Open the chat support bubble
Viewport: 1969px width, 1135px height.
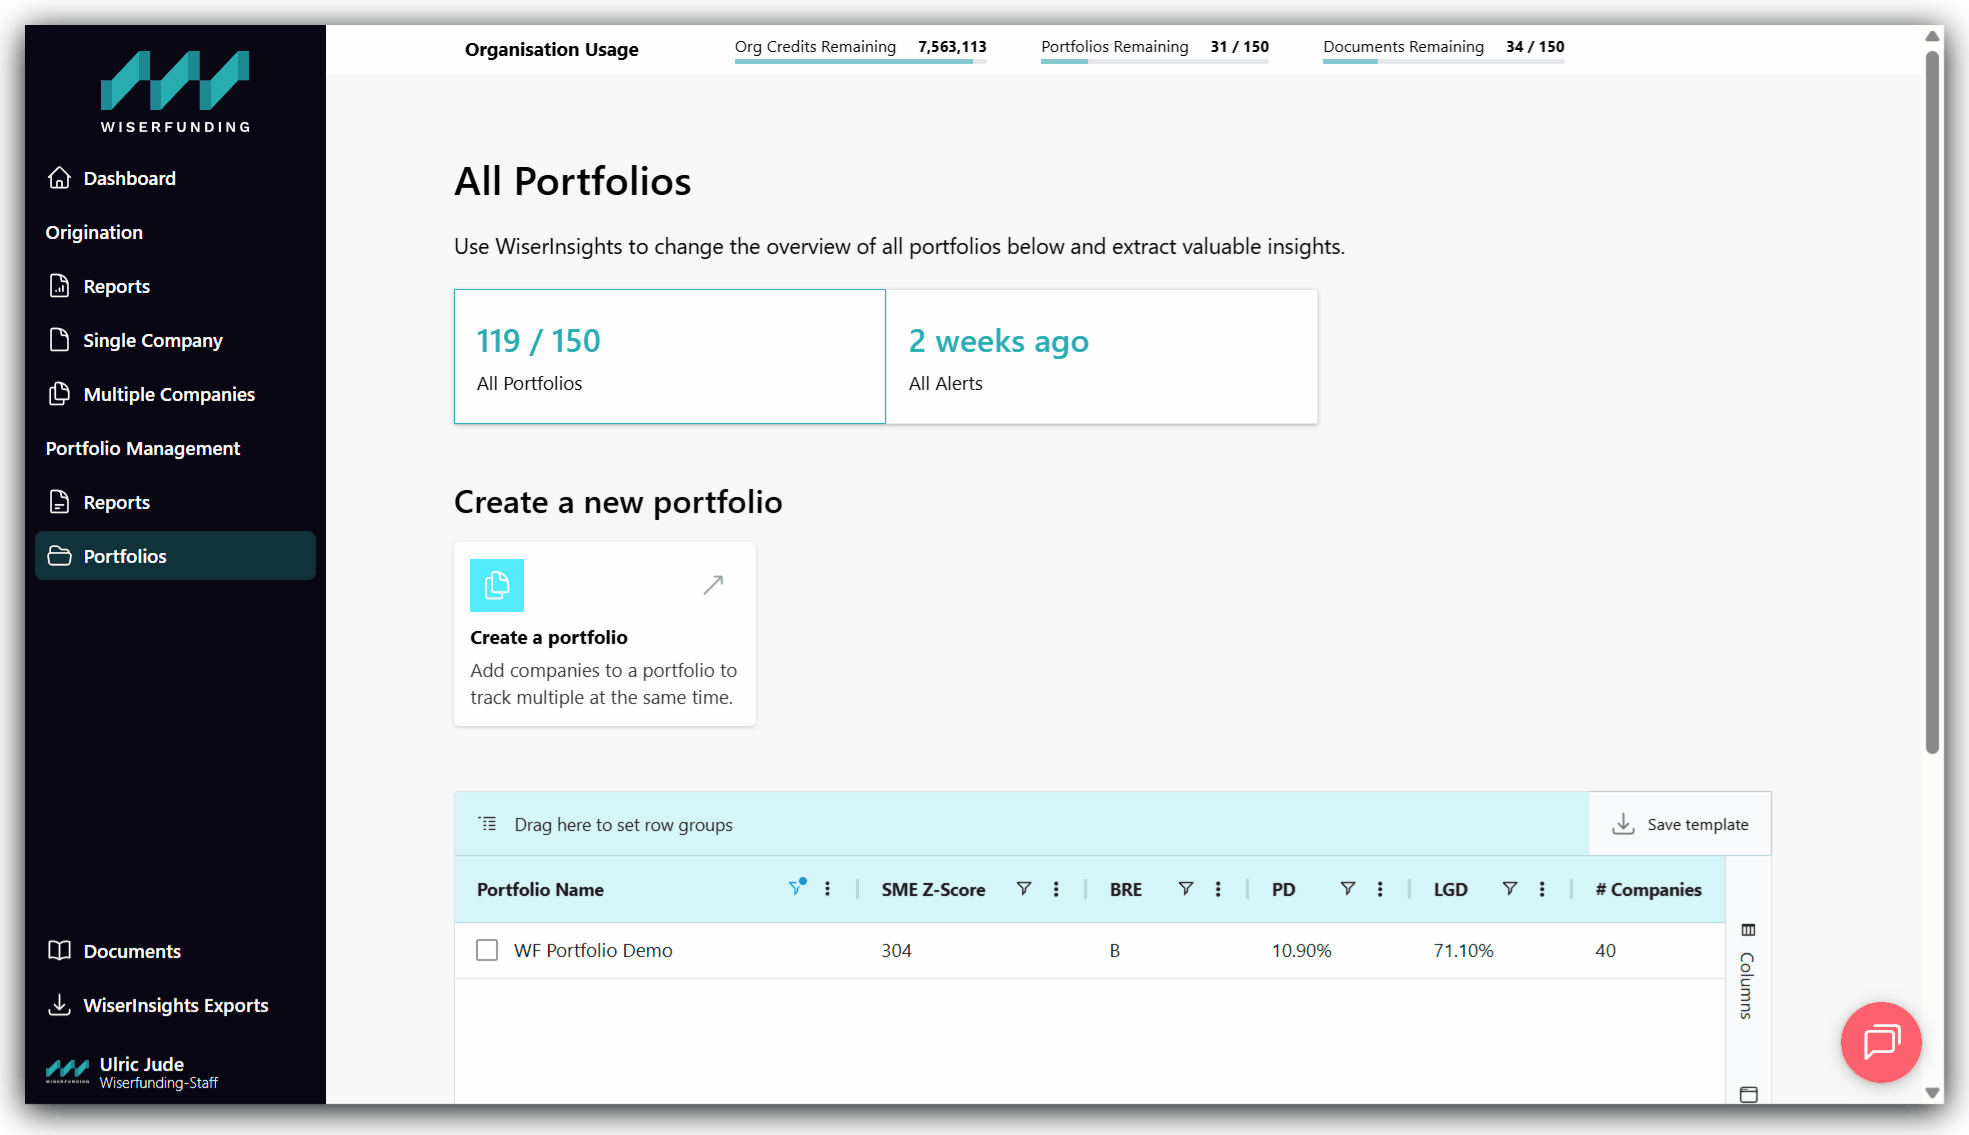click(x=1881, y=1043)
